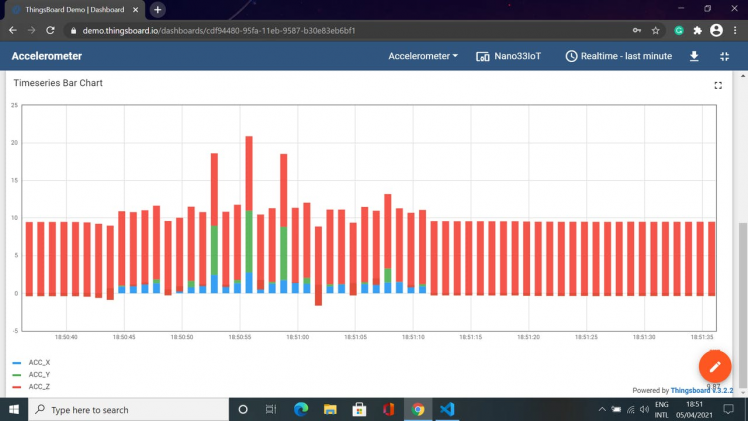Image resolution: width=748 pixels, height=421 pixels.
Task: Launch Visual Studio Code from the taskbar
Action: coord(447,409)
